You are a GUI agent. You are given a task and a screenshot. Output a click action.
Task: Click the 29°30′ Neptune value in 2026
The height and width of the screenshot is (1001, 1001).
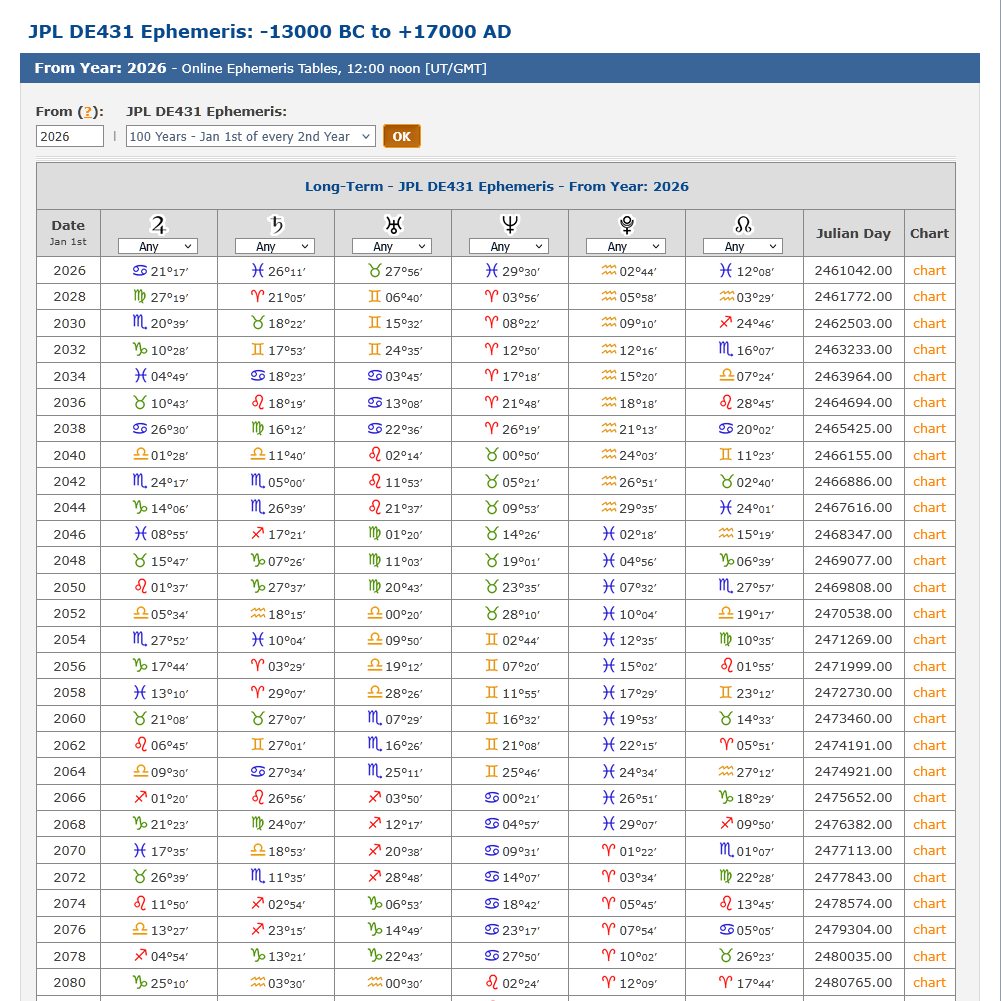point(521,271)
